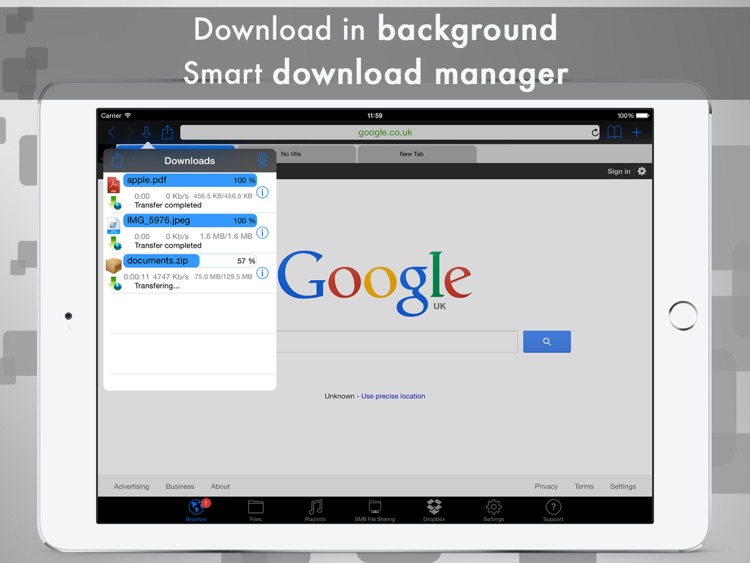Open the About footer link
750x563 pixels.
[x=220, y=486]
